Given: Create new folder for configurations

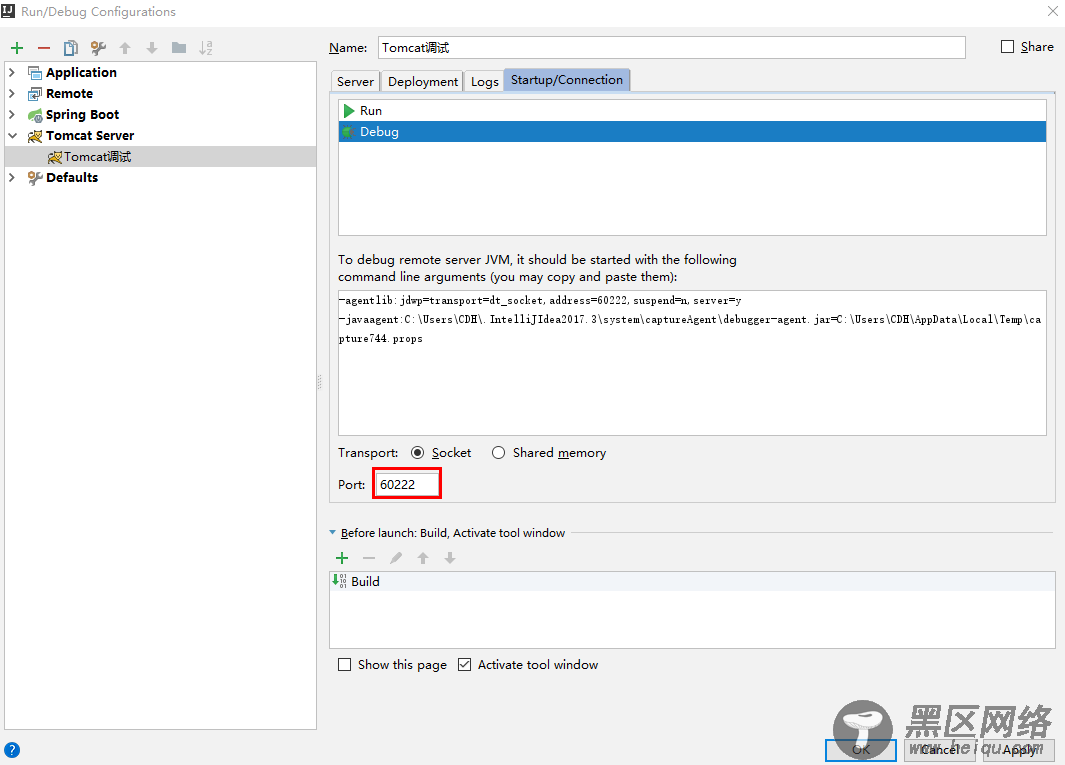Looking at the screenshot, I should coord(179,48).
